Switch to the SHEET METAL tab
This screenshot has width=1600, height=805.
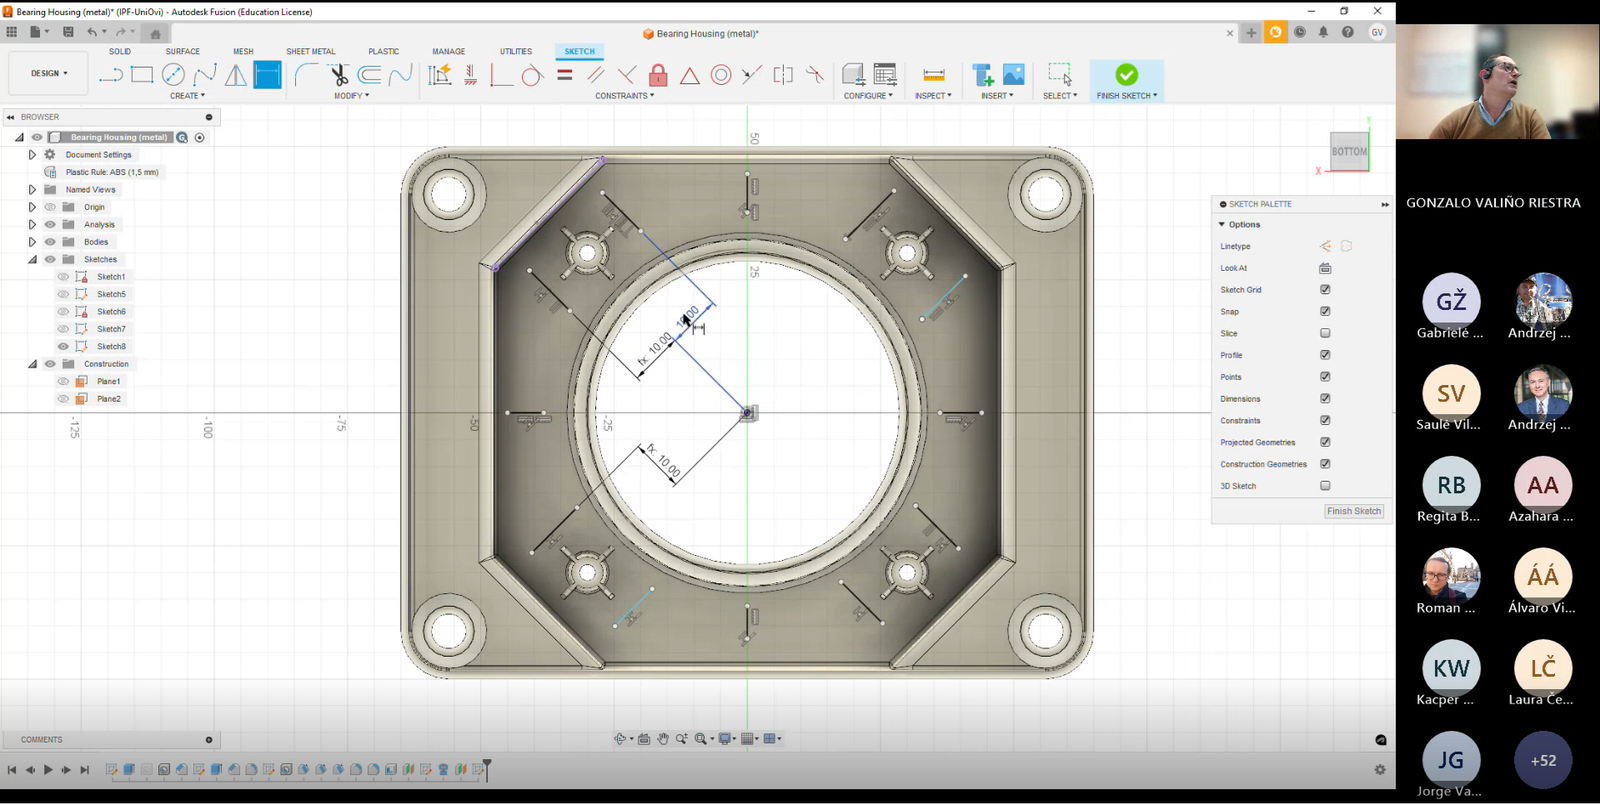pos(310,51)
